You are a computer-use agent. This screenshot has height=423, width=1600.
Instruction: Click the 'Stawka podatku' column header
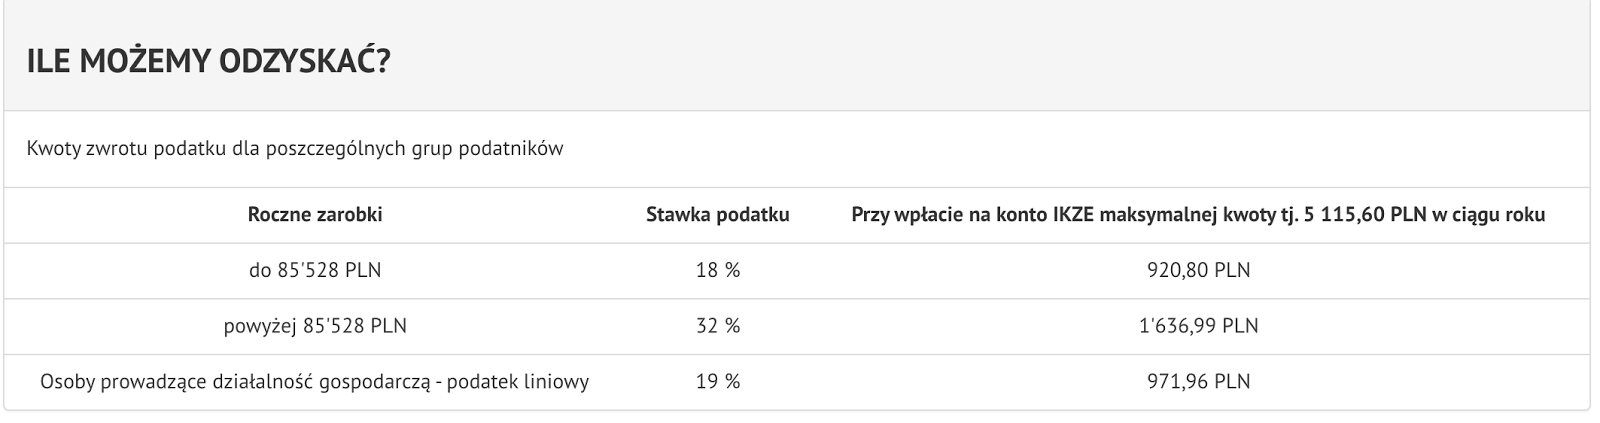click(x=718, y=214)
